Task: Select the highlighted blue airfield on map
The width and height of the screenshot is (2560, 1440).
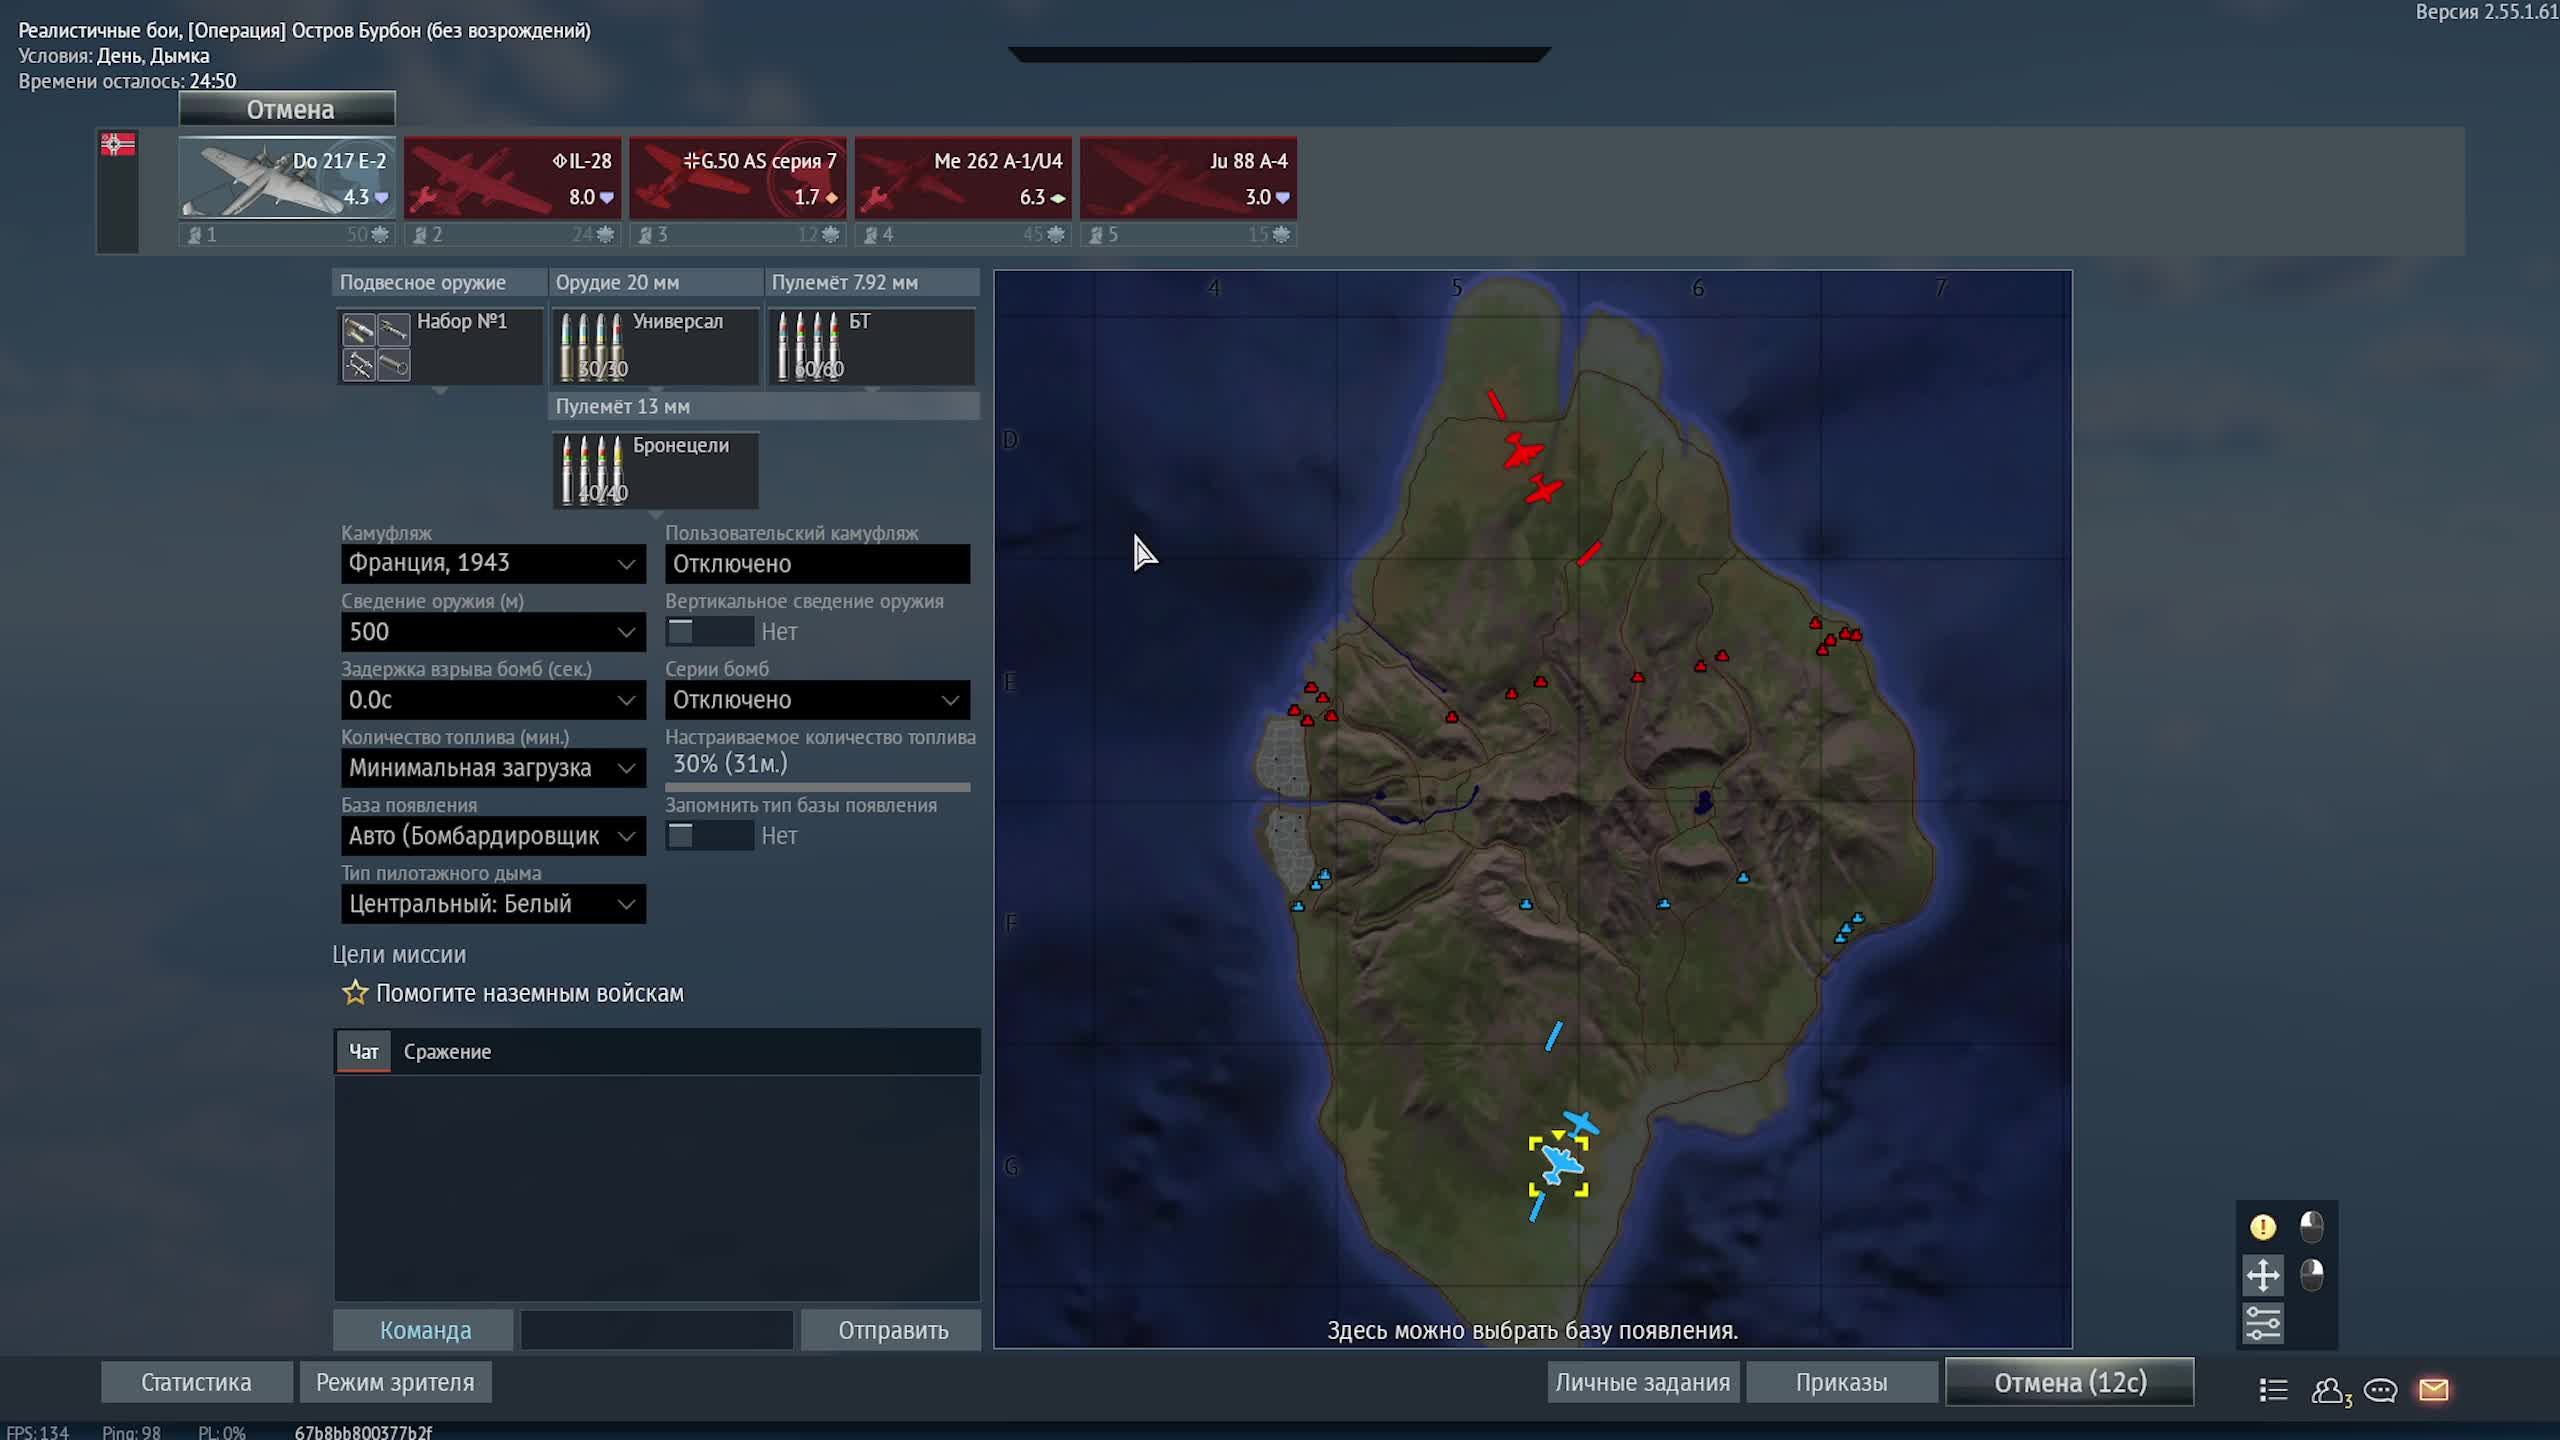Action: pos(1558,1164)
